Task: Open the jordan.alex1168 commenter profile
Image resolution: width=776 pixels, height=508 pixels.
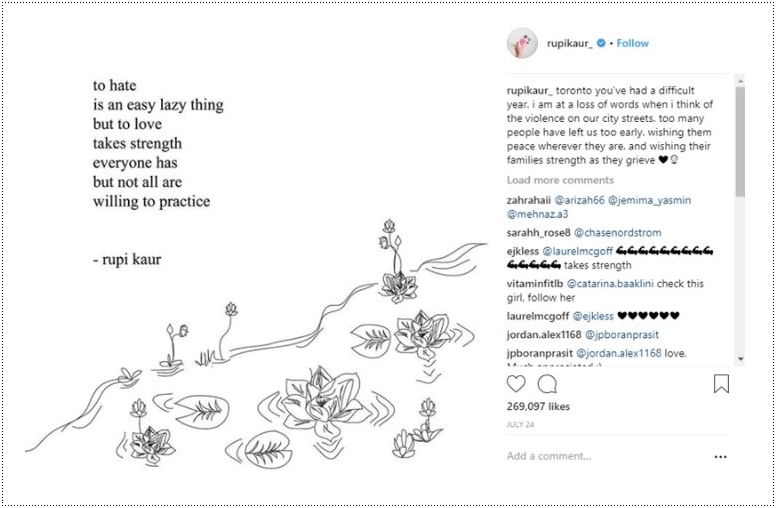Action: [x=545, y=335]
